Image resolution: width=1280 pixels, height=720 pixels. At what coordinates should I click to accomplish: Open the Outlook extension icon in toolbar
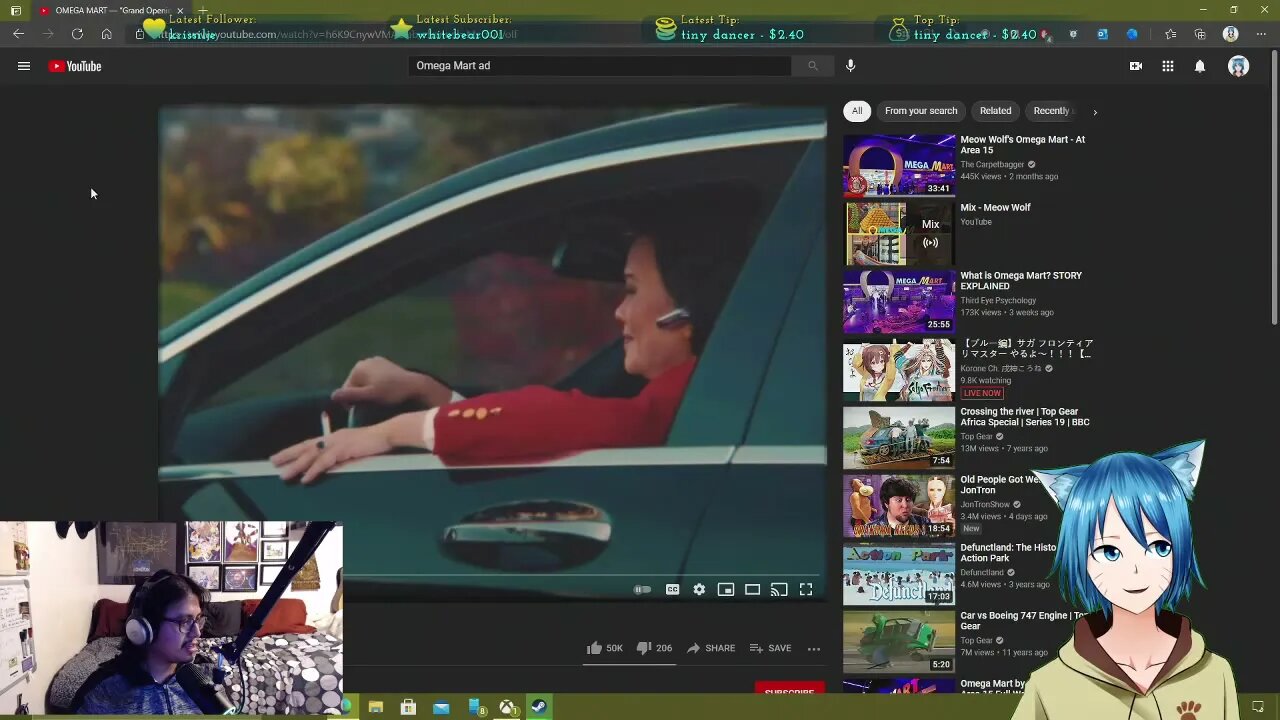point(1102,34)
